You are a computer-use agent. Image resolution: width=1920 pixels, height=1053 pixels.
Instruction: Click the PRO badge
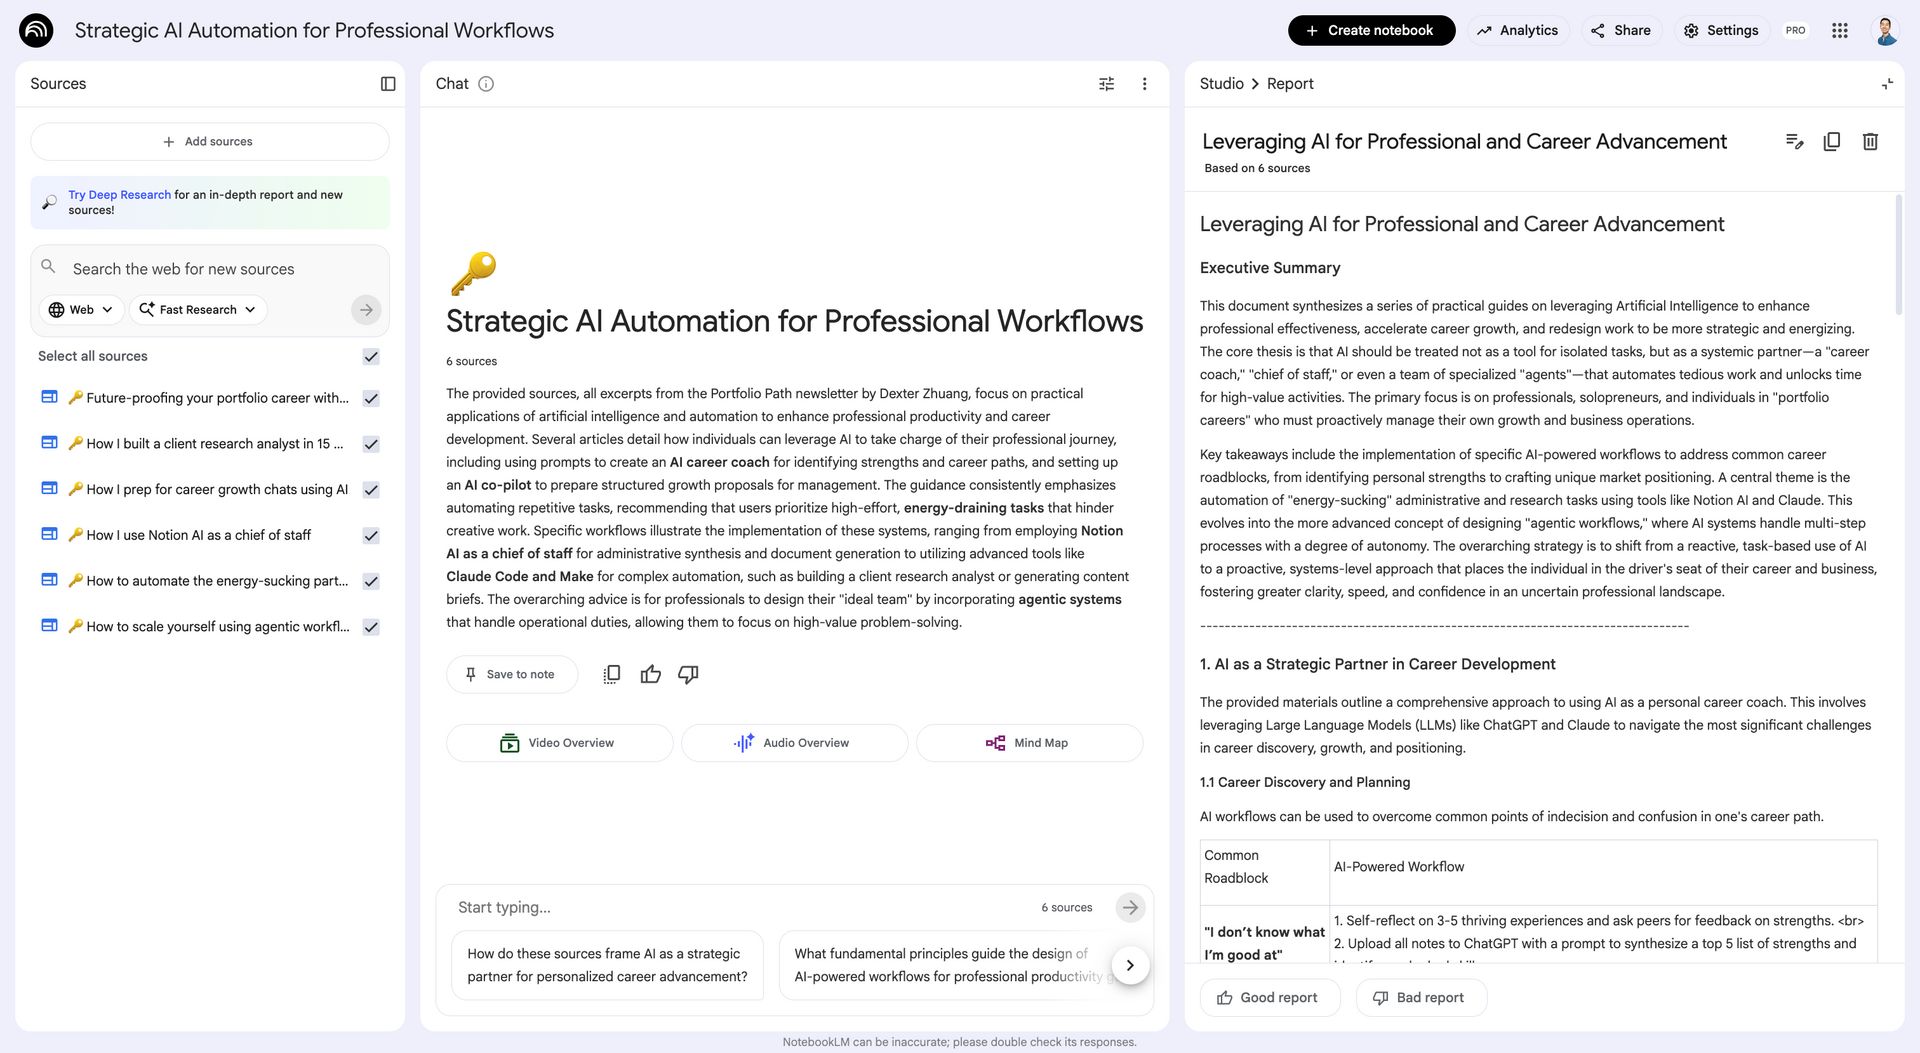(x=1795, y=30)
